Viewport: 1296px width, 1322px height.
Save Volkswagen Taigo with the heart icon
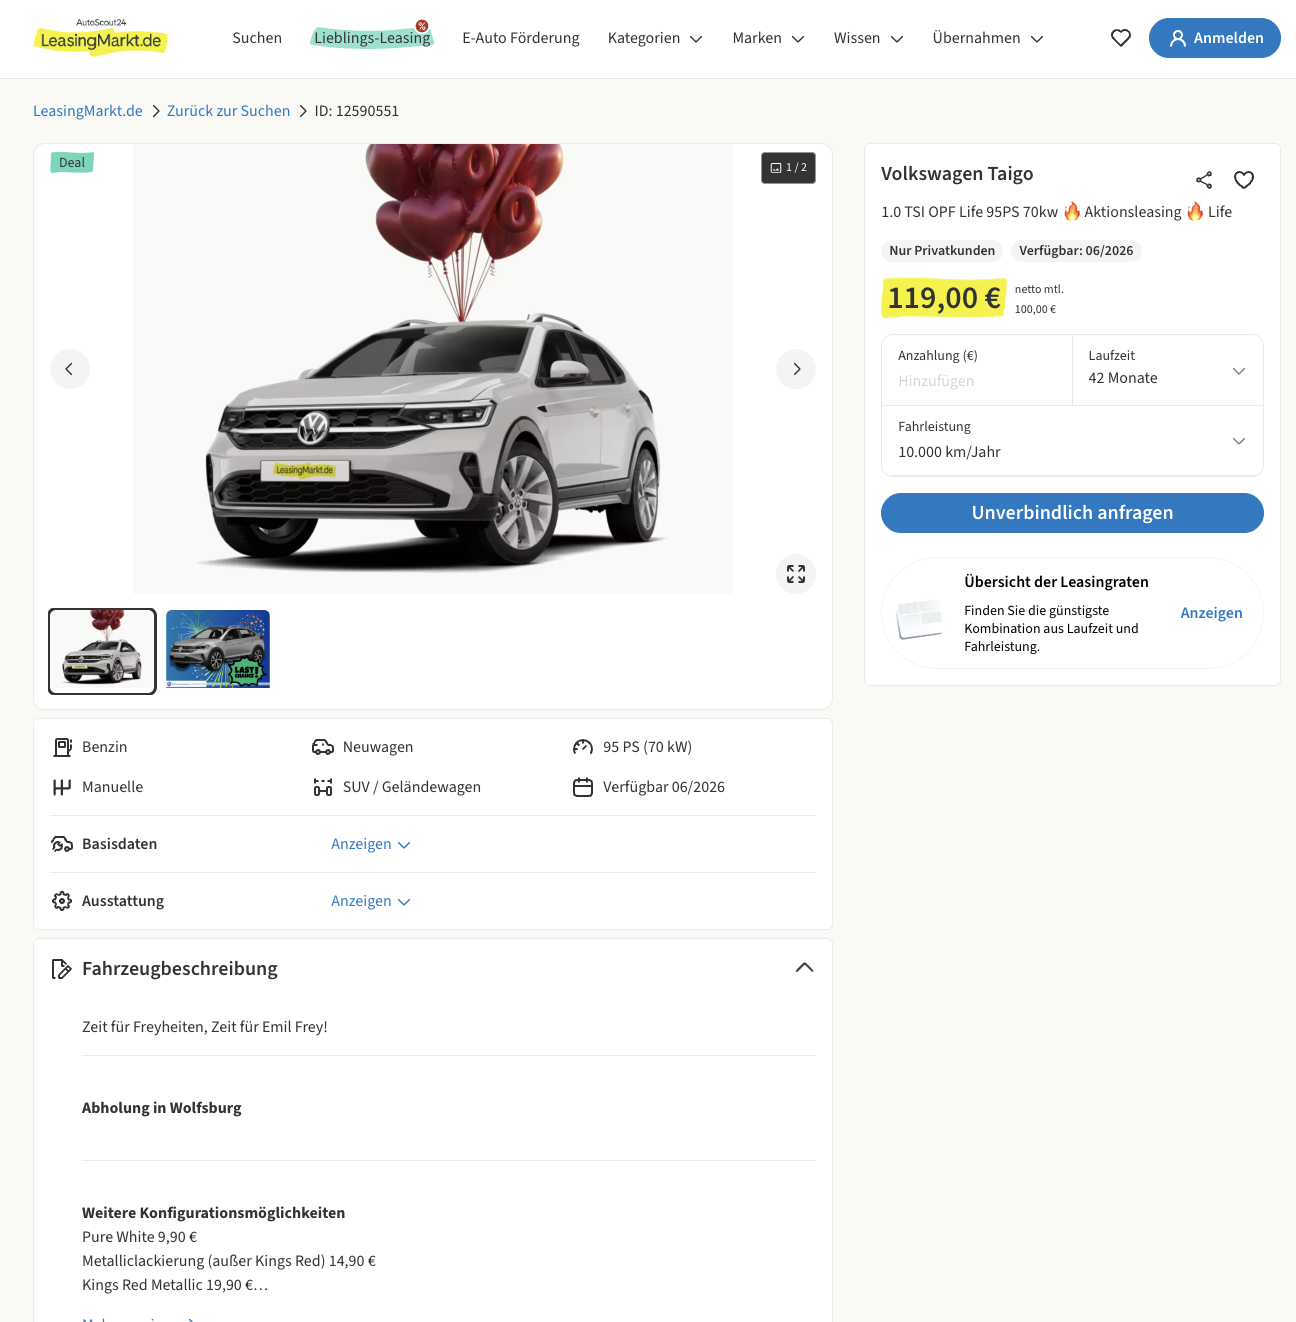pos(1244,180)
